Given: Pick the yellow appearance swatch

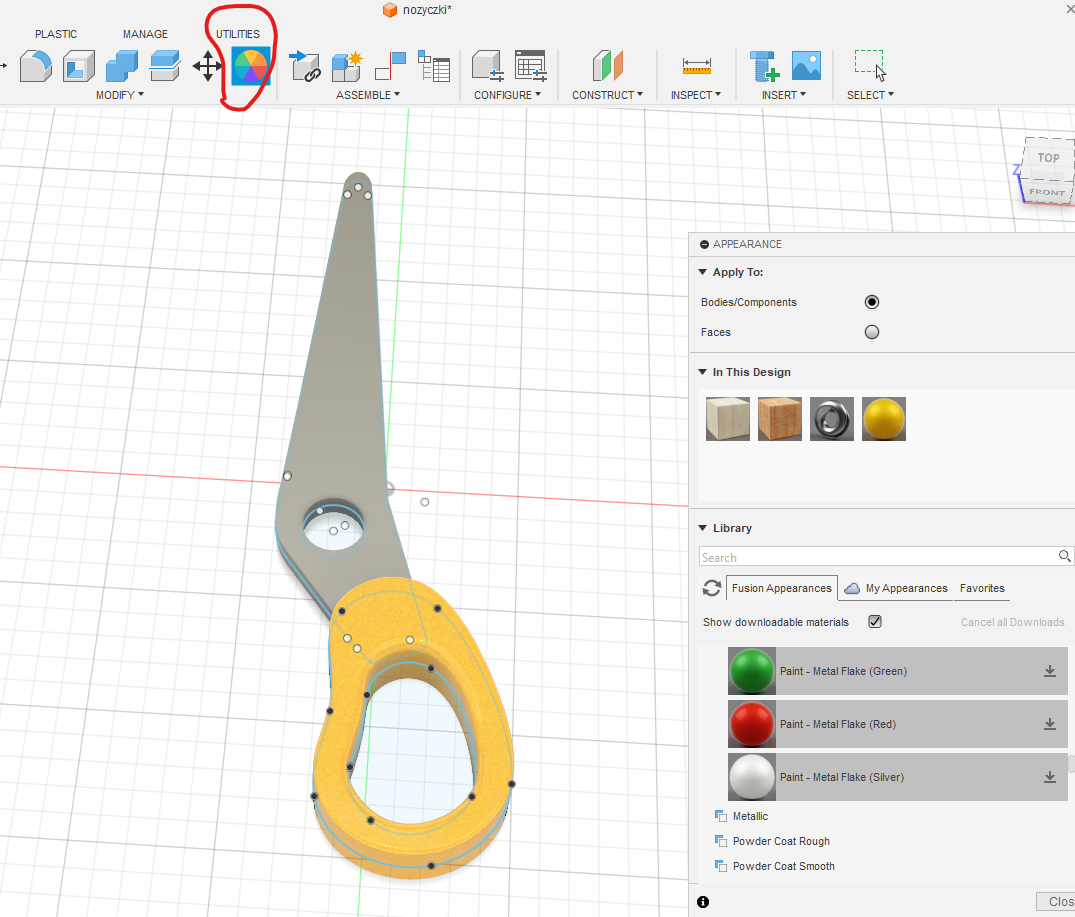Looking at the screenshot, I should 883,419.
